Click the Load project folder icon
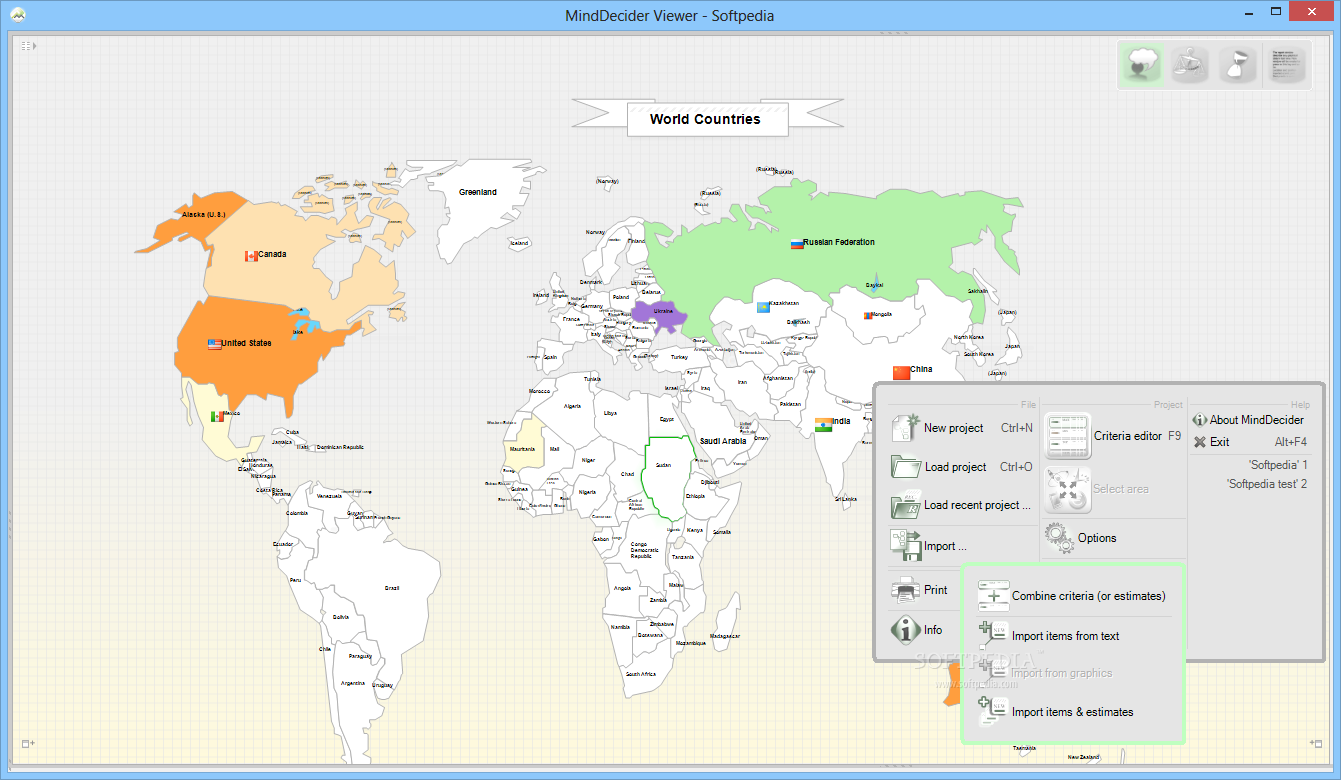The image size is (1341, 780). [908, 467]
